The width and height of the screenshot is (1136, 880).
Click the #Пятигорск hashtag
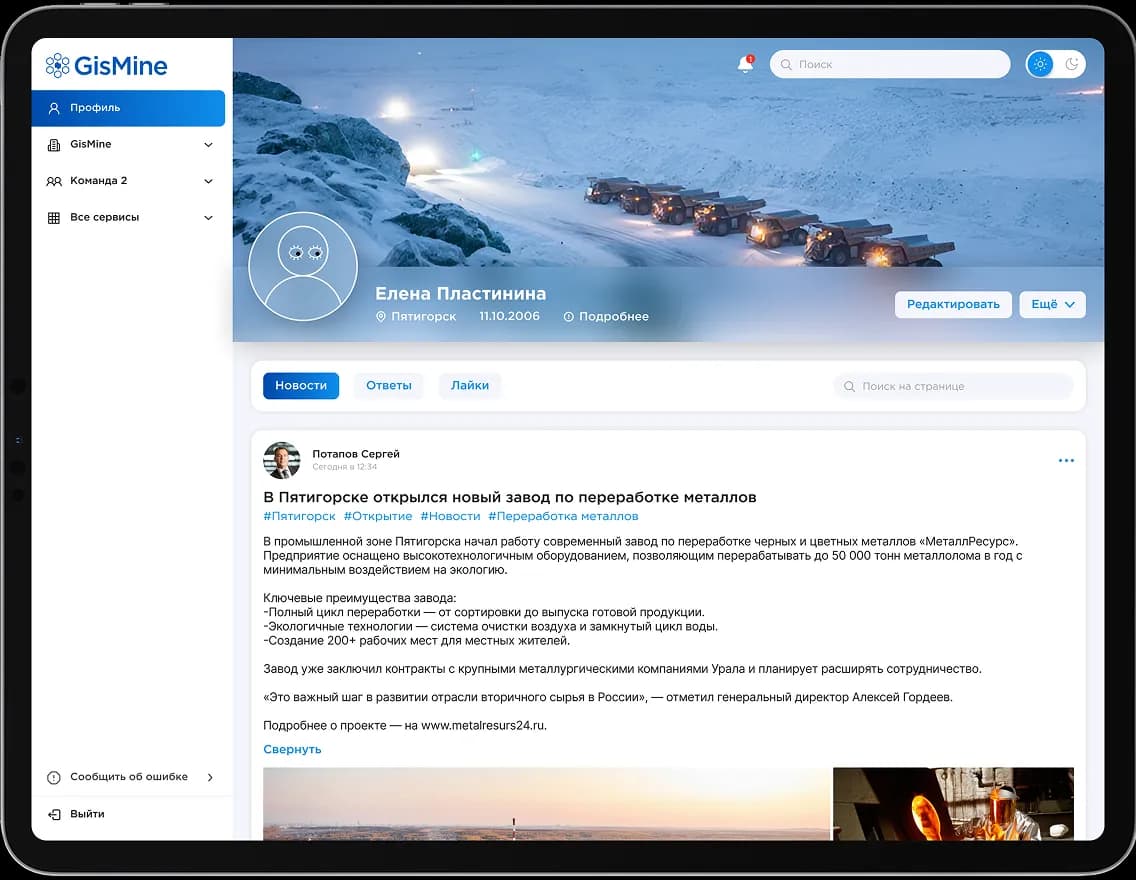tap(299, 516)
